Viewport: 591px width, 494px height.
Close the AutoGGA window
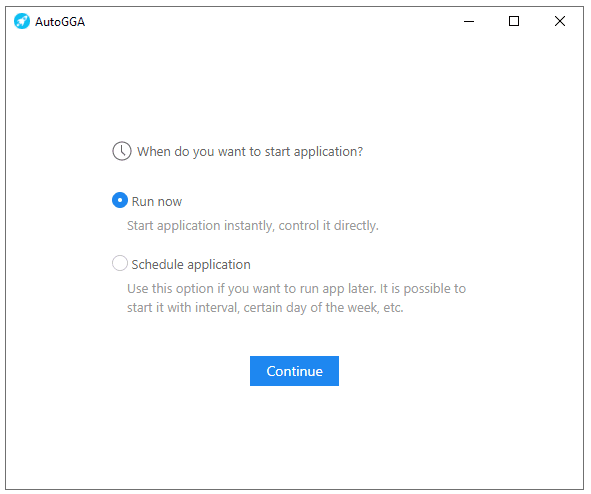(x=560, y=21)
